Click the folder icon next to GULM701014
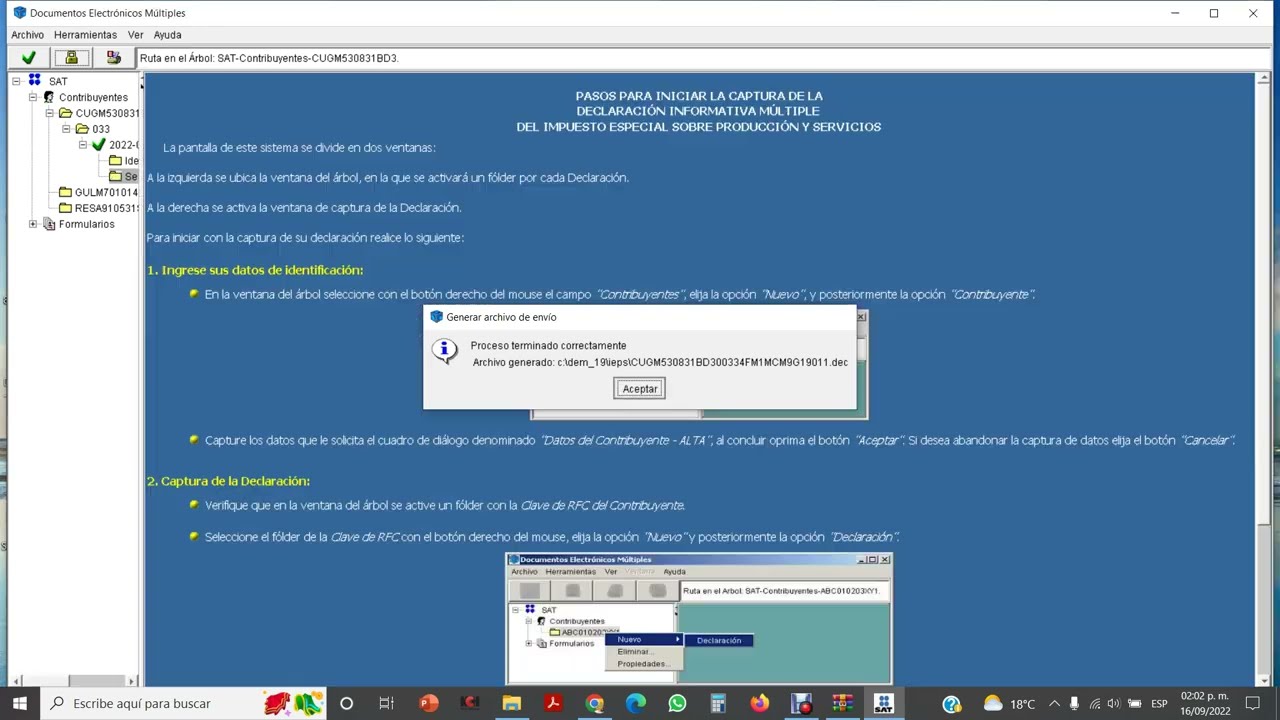 coord(66,192)
